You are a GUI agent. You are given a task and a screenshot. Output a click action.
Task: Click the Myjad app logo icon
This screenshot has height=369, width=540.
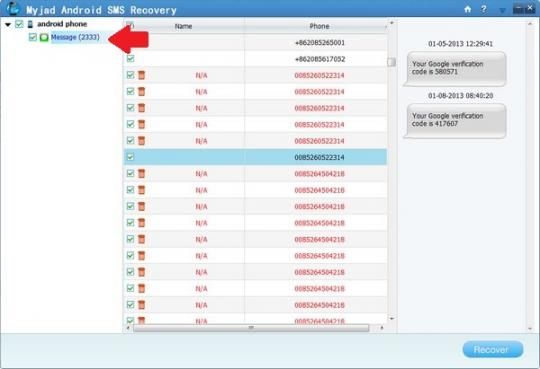13,9
